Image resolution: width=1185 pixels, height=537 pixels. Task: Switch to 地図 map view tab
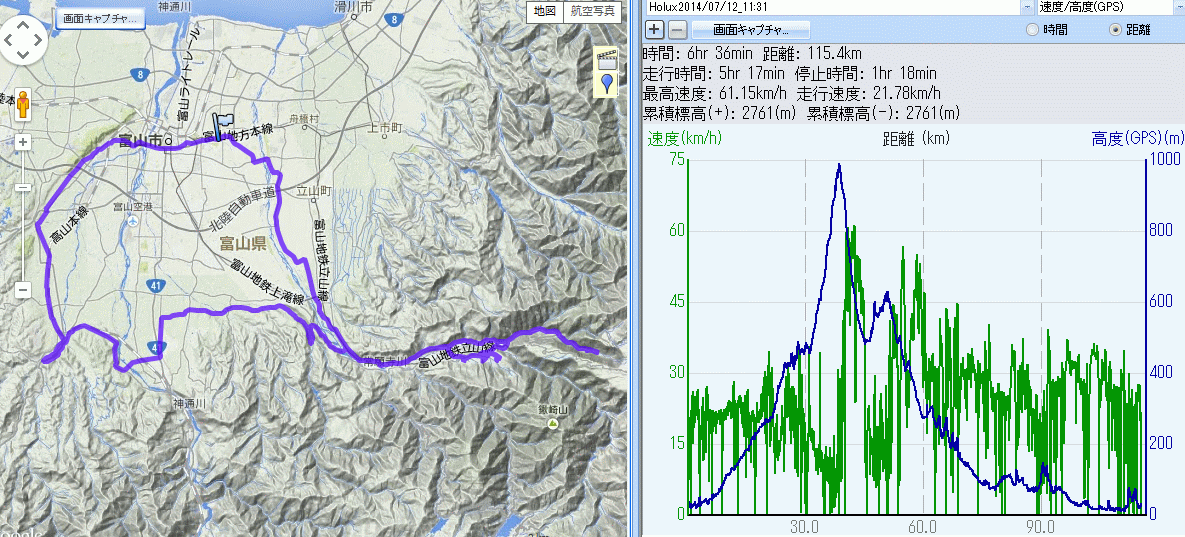[544, 11]
